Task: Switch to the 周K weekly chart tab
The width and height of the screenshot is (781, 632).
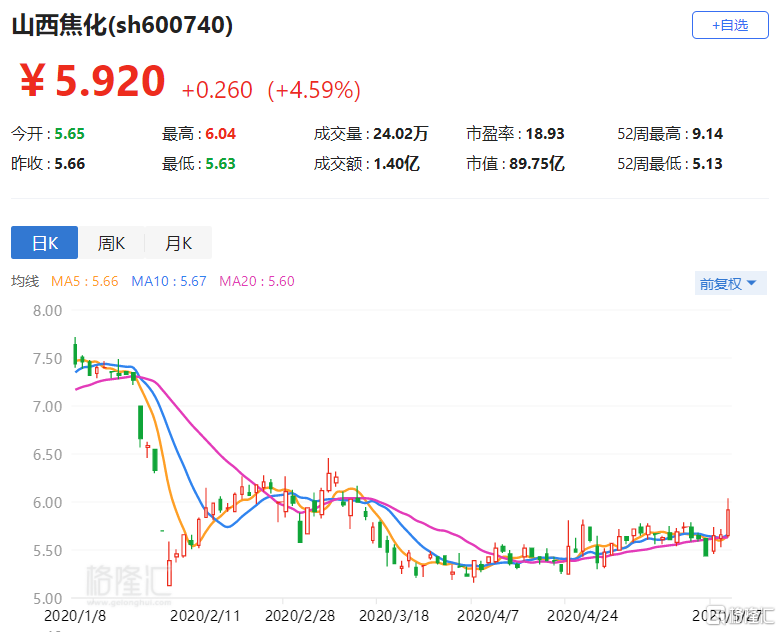Action: [x=111, y=243]
